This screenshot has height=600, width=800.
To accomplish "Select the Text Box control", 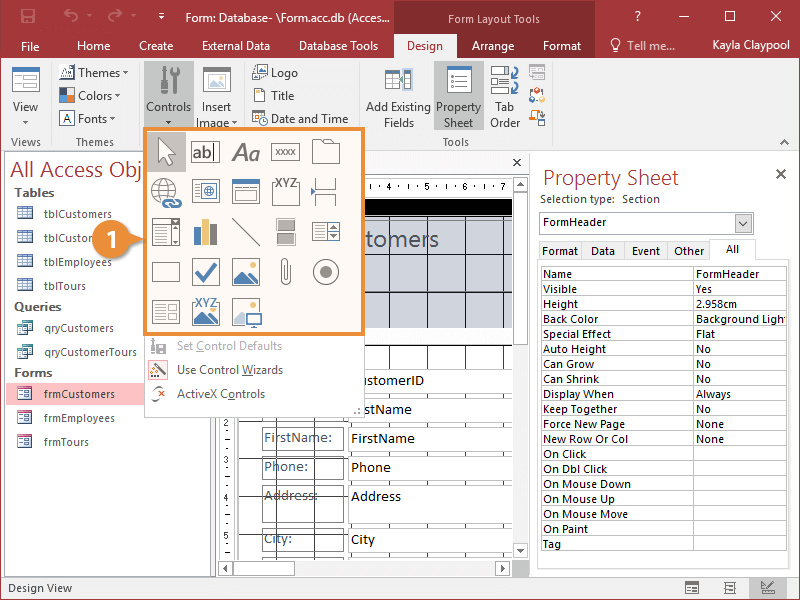I will [x=206, y=152].
